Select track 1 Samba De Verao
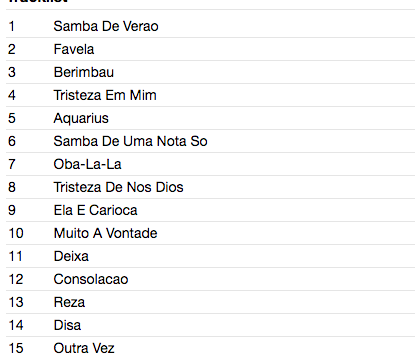Viewport: 415px width, 361px height. point(210,26)
